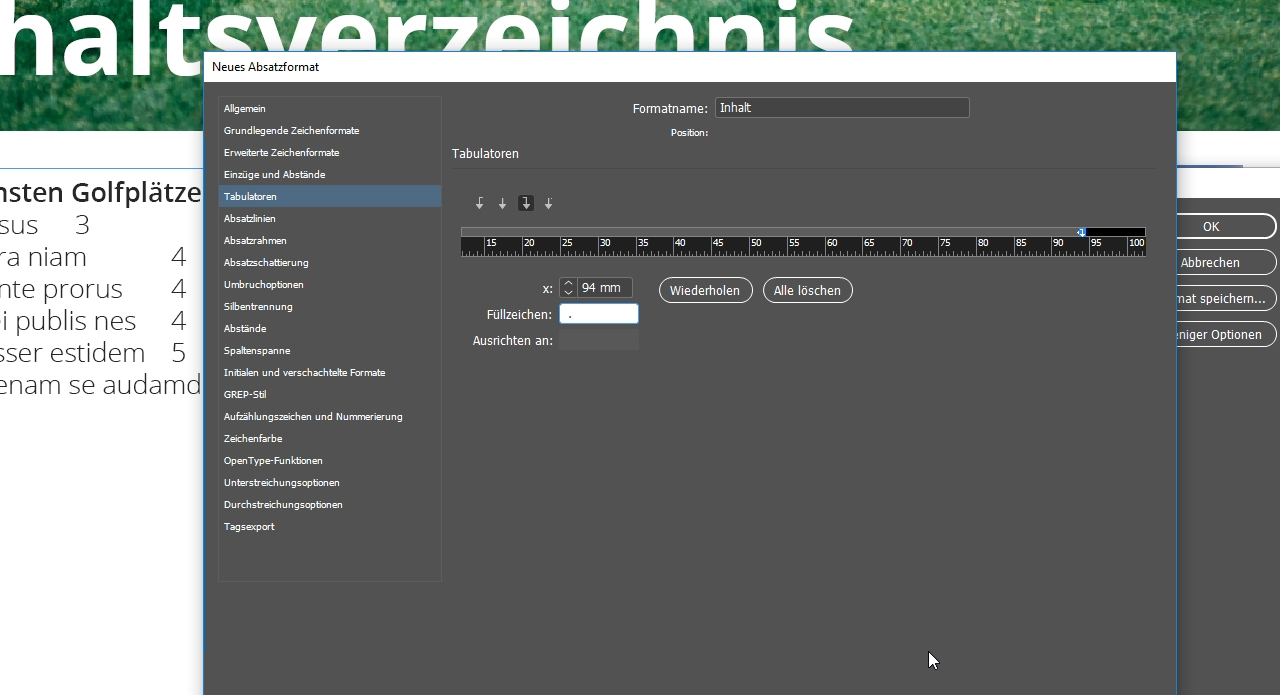Open the GREP-Stil category

[329, 394]
